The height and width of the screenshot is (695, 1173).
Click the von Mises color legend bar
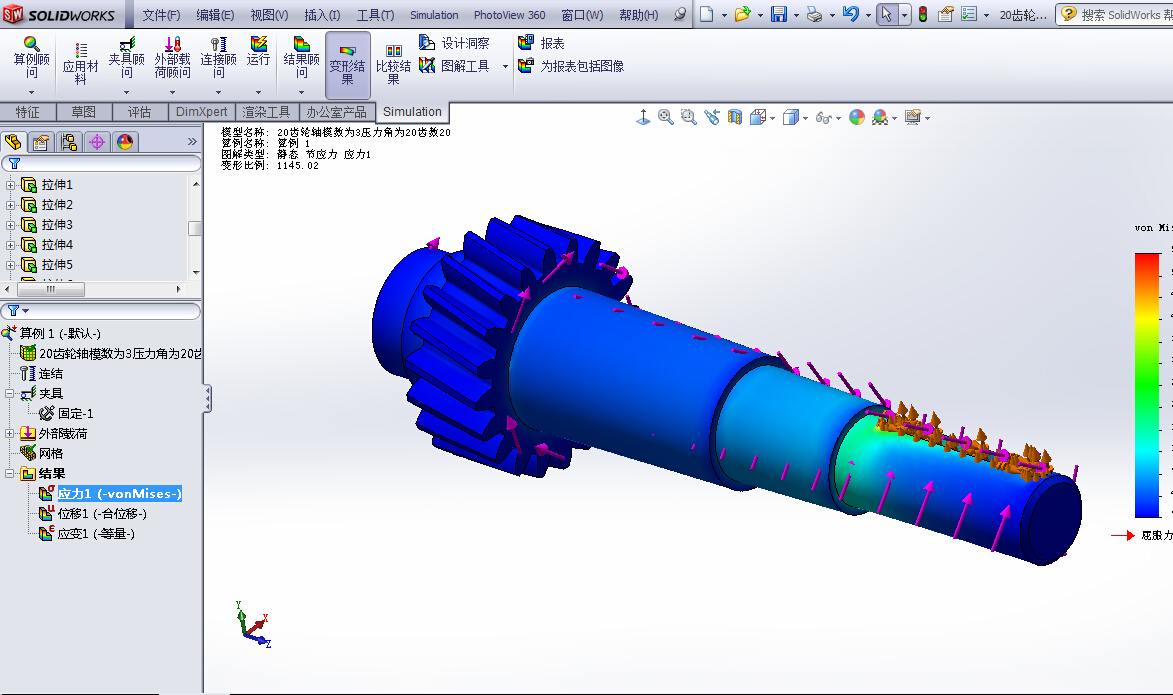pyautogui.click(x=1147, y=385)
